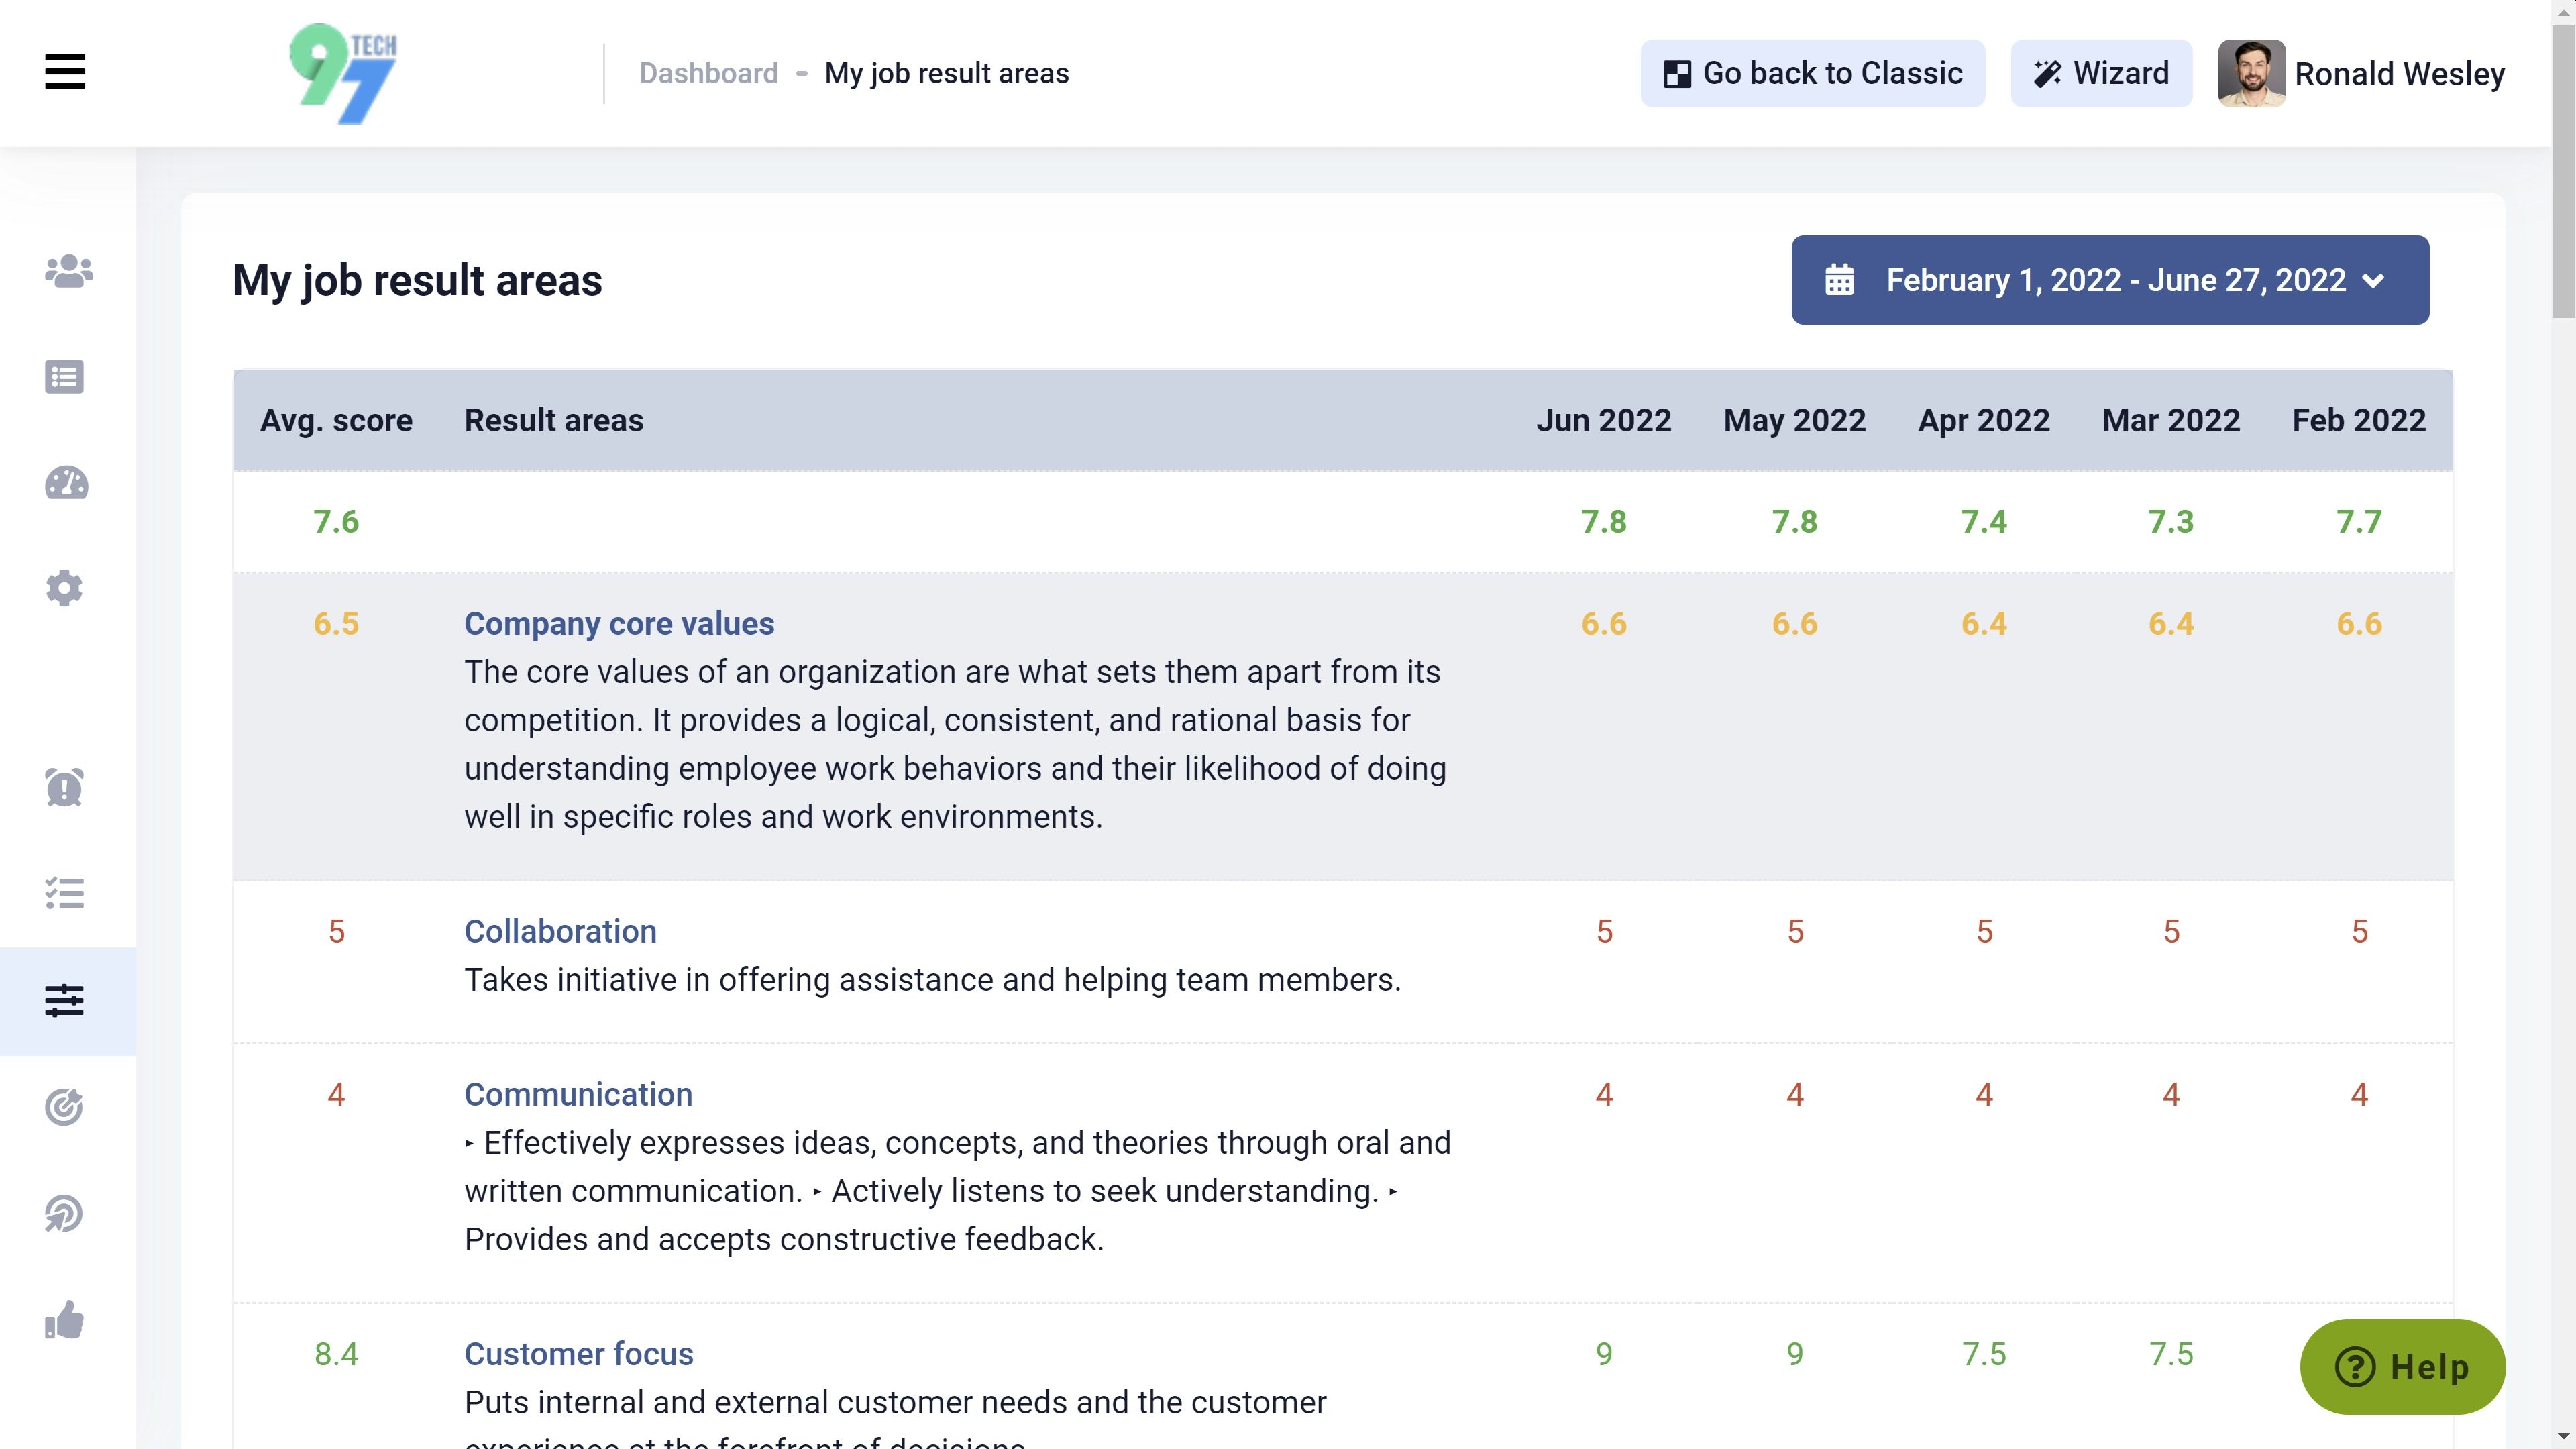Select the sliders result areas sidebar icon
The image size is (2576, 1449).
pos(65,1000)
